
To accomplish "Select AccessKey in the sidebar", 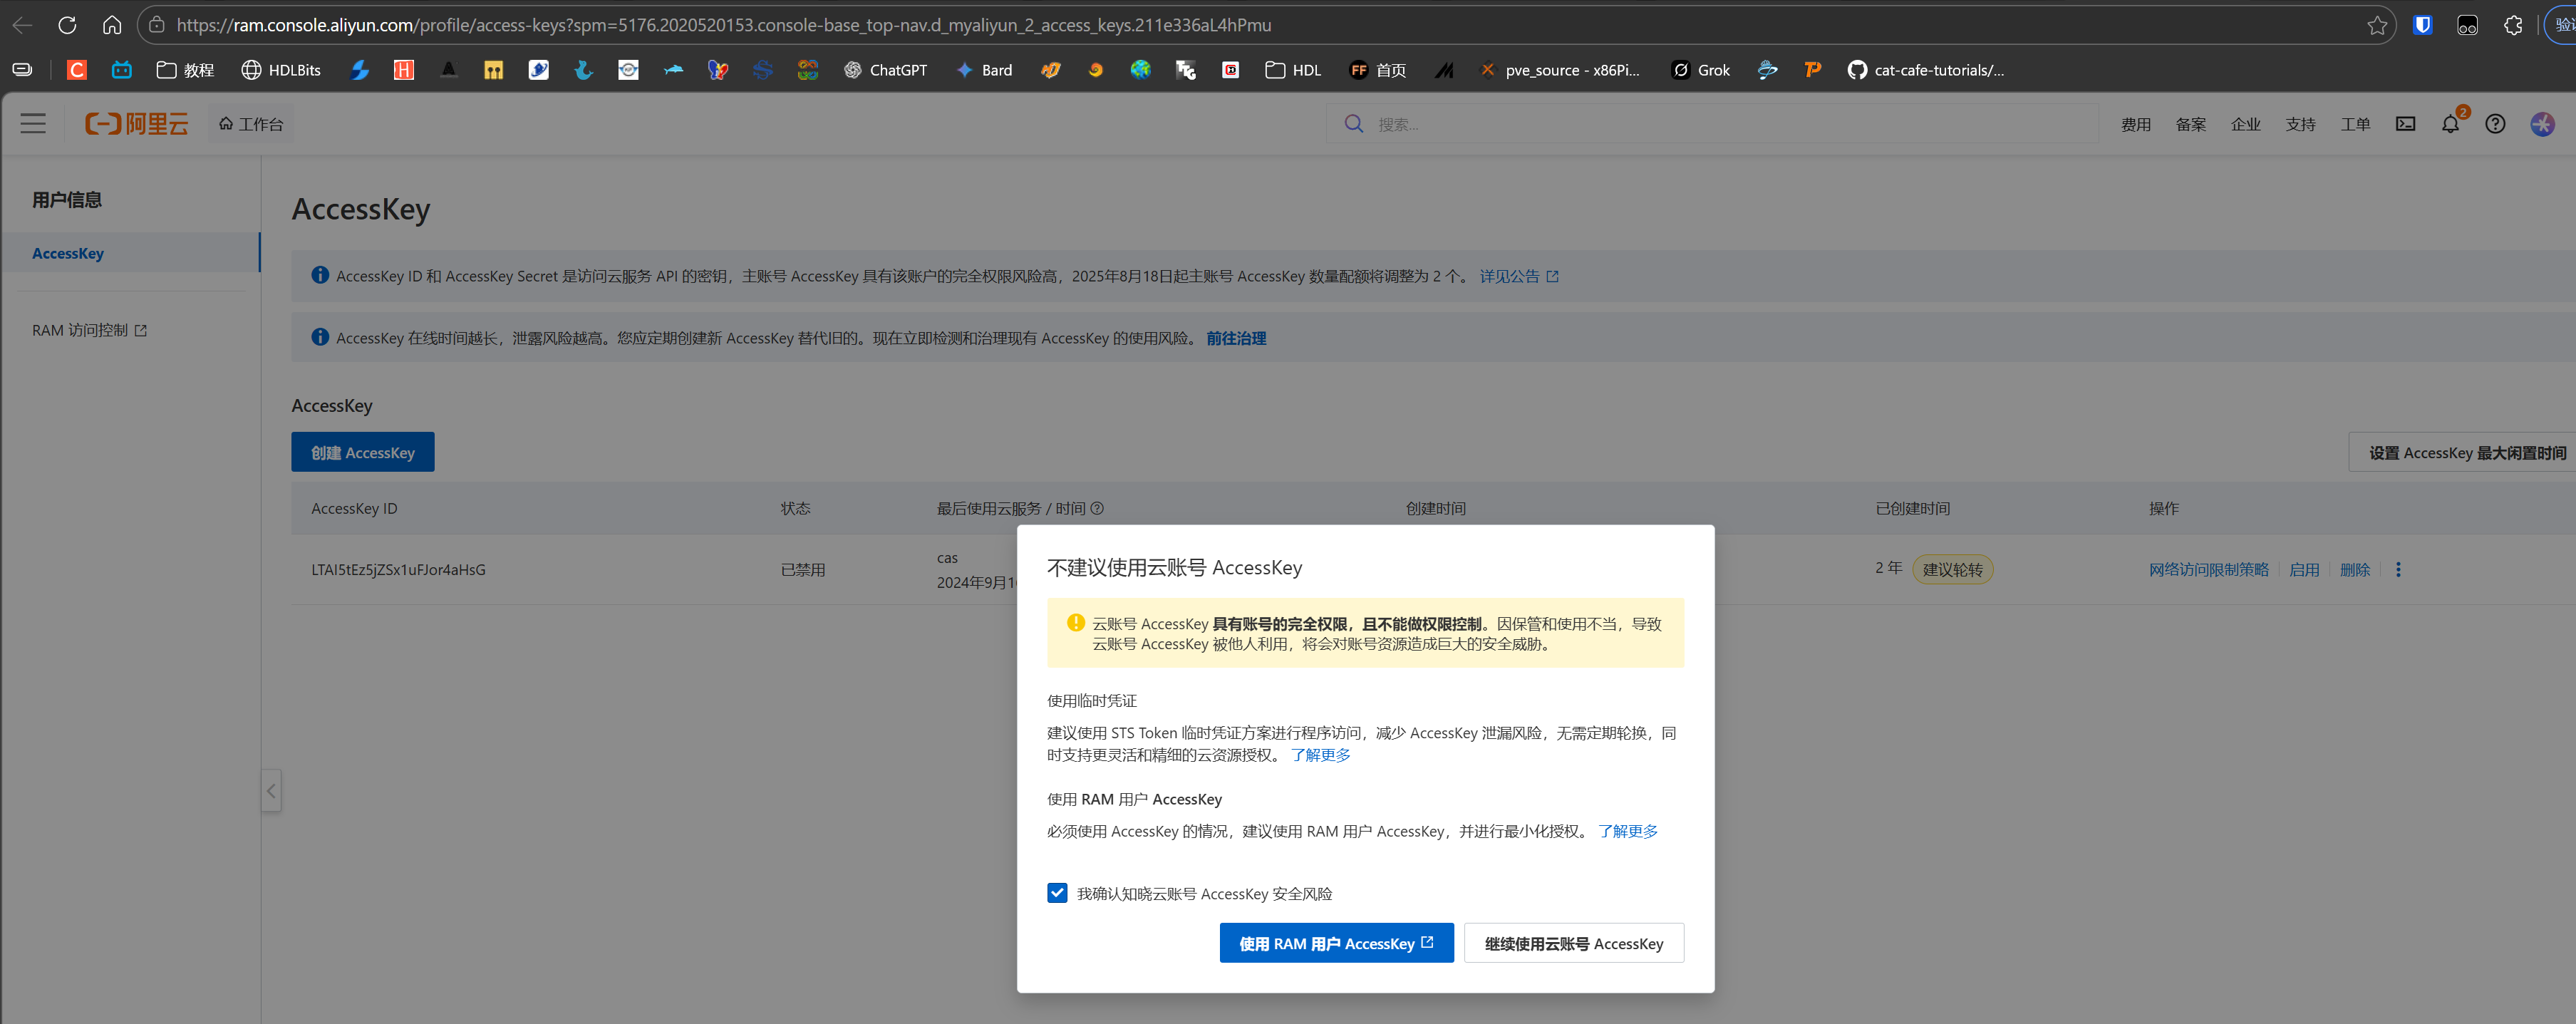I will (x=68, y=253).
